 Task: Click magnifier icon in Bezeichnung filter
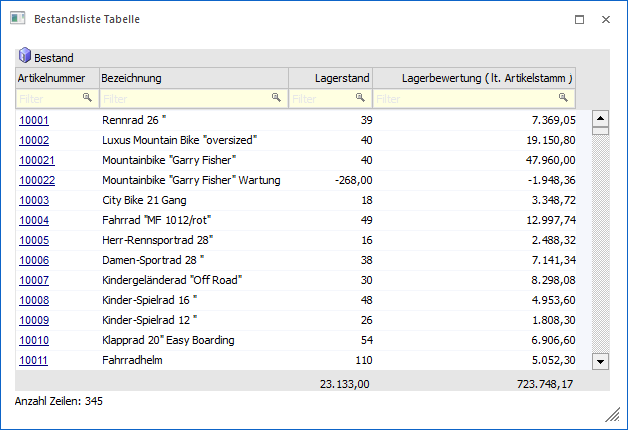tap(276, 98)
